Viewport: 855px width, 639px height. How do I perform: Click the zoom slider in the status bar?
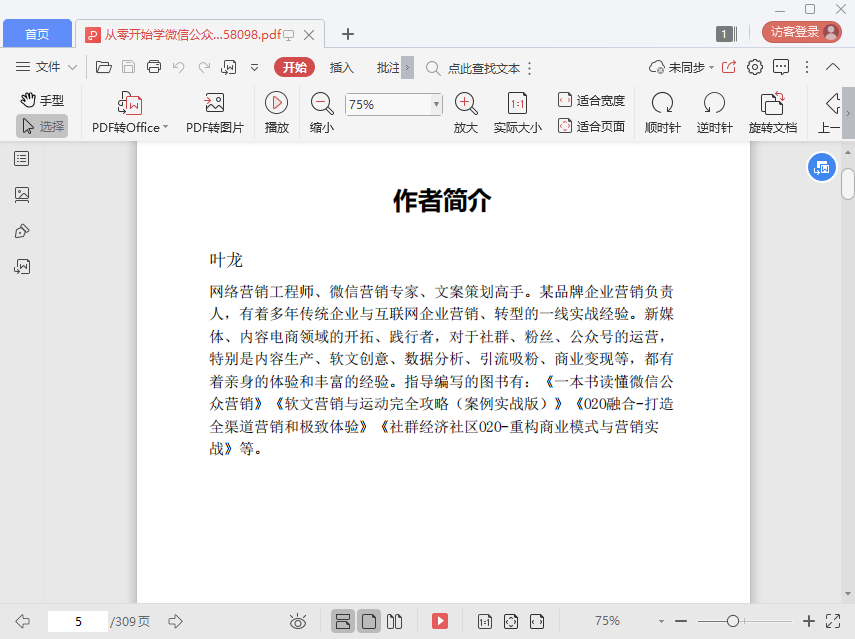pos(733,621)
